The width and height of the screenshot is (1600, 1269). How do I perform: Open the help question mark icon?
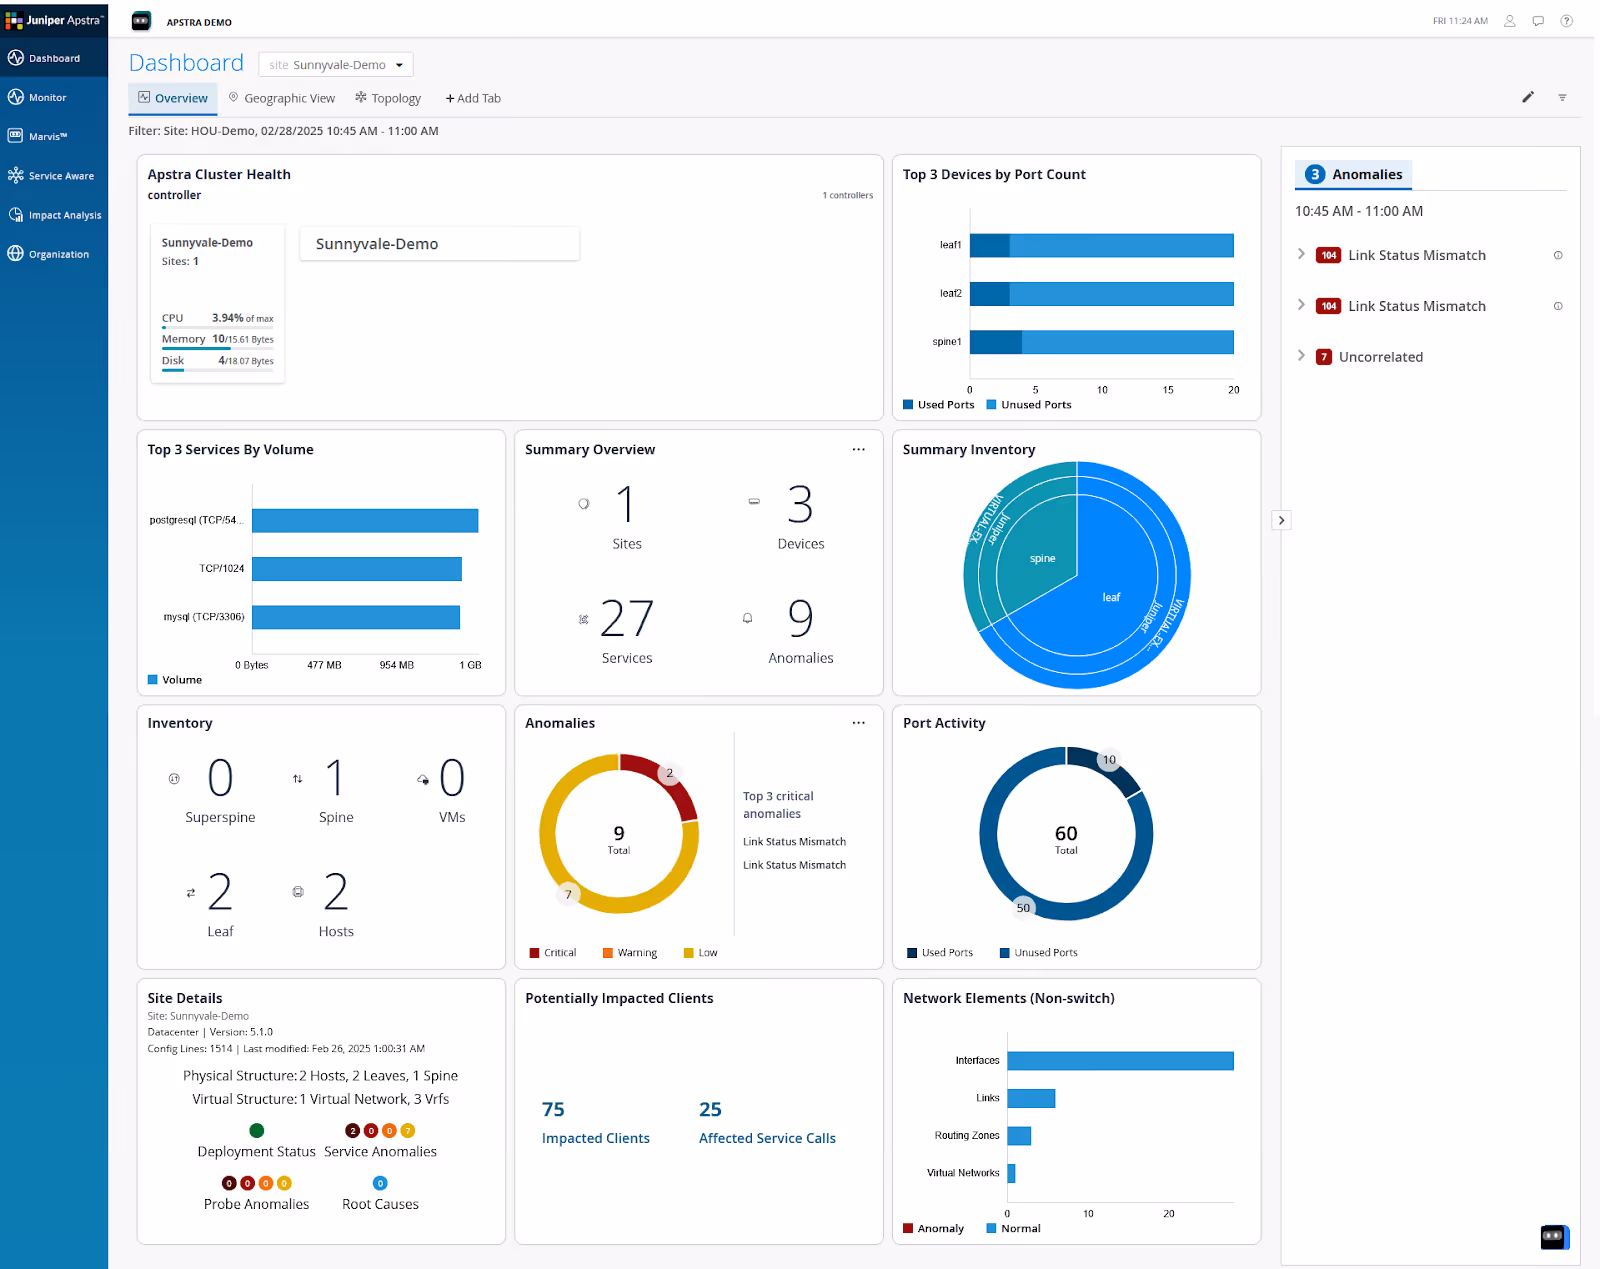(1567, 21)
